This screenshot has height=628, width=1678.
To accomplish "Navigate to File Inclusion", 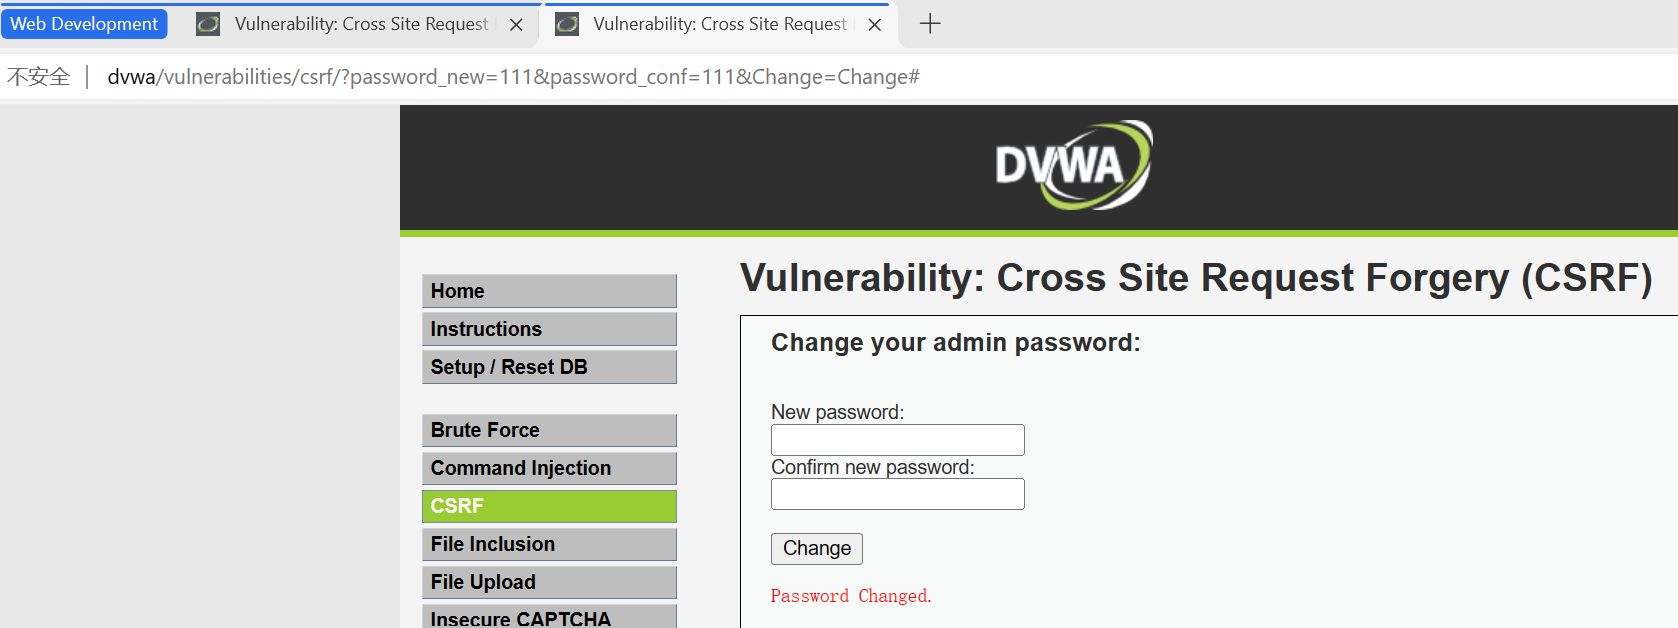I will click(x=549, y=544).
